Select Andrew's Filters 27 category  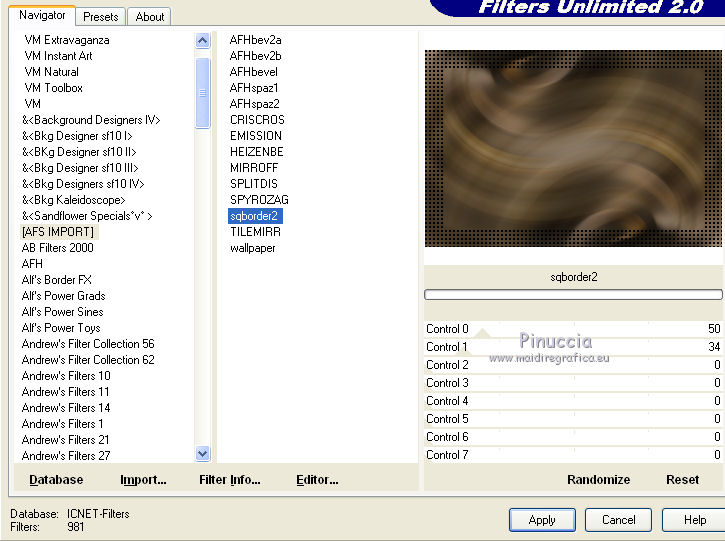pos(66,456)
